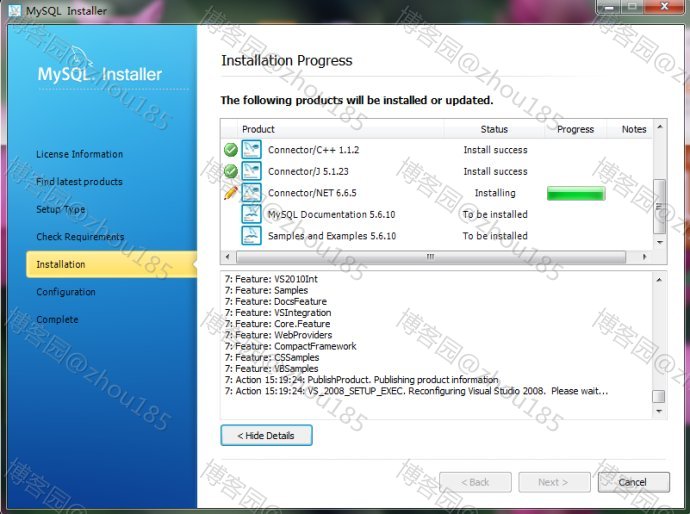Select the Samples and Examples 5.6.10 text
Image resolution: width=690 pixels, height=514 pixels.
[332, 236]
